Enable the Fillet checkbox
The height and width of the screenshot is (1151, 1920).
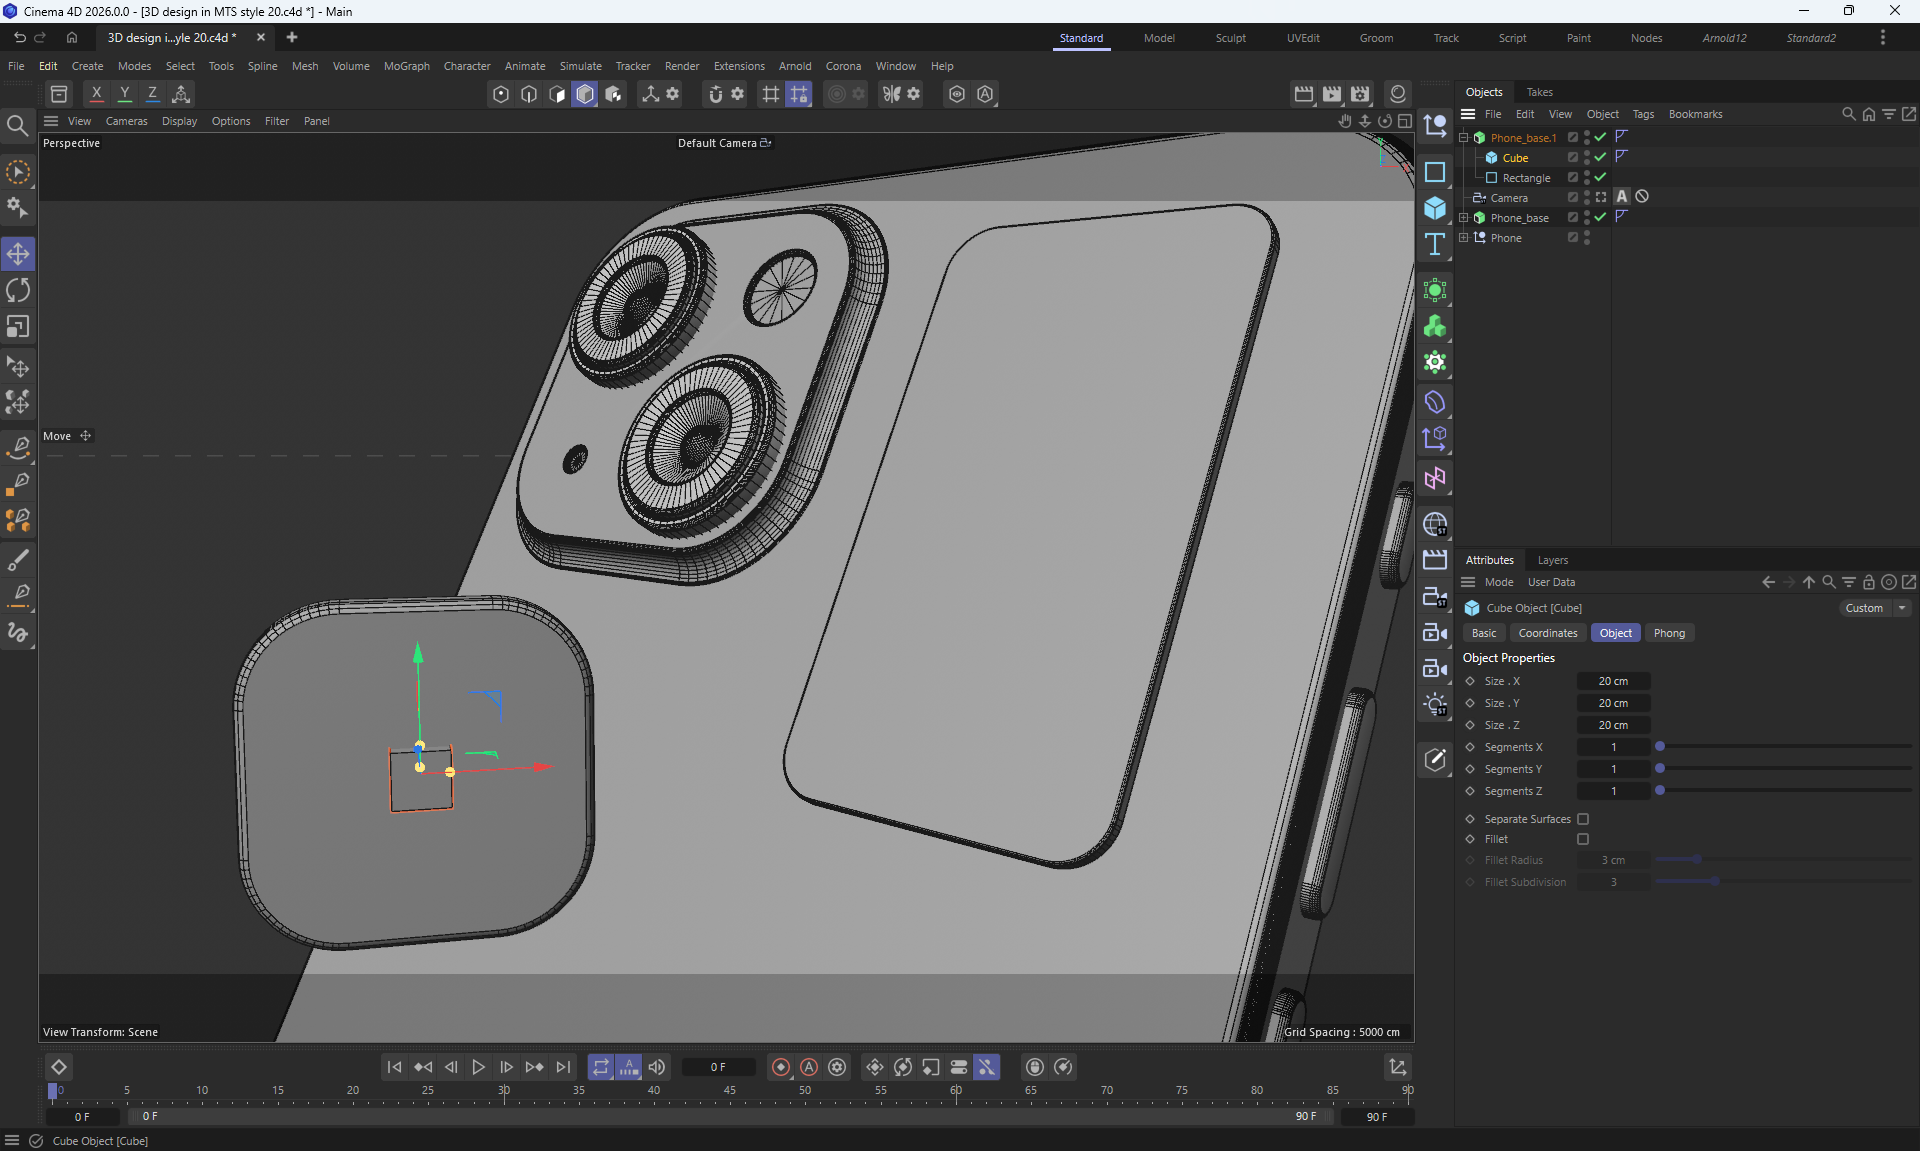point(1582,839)
